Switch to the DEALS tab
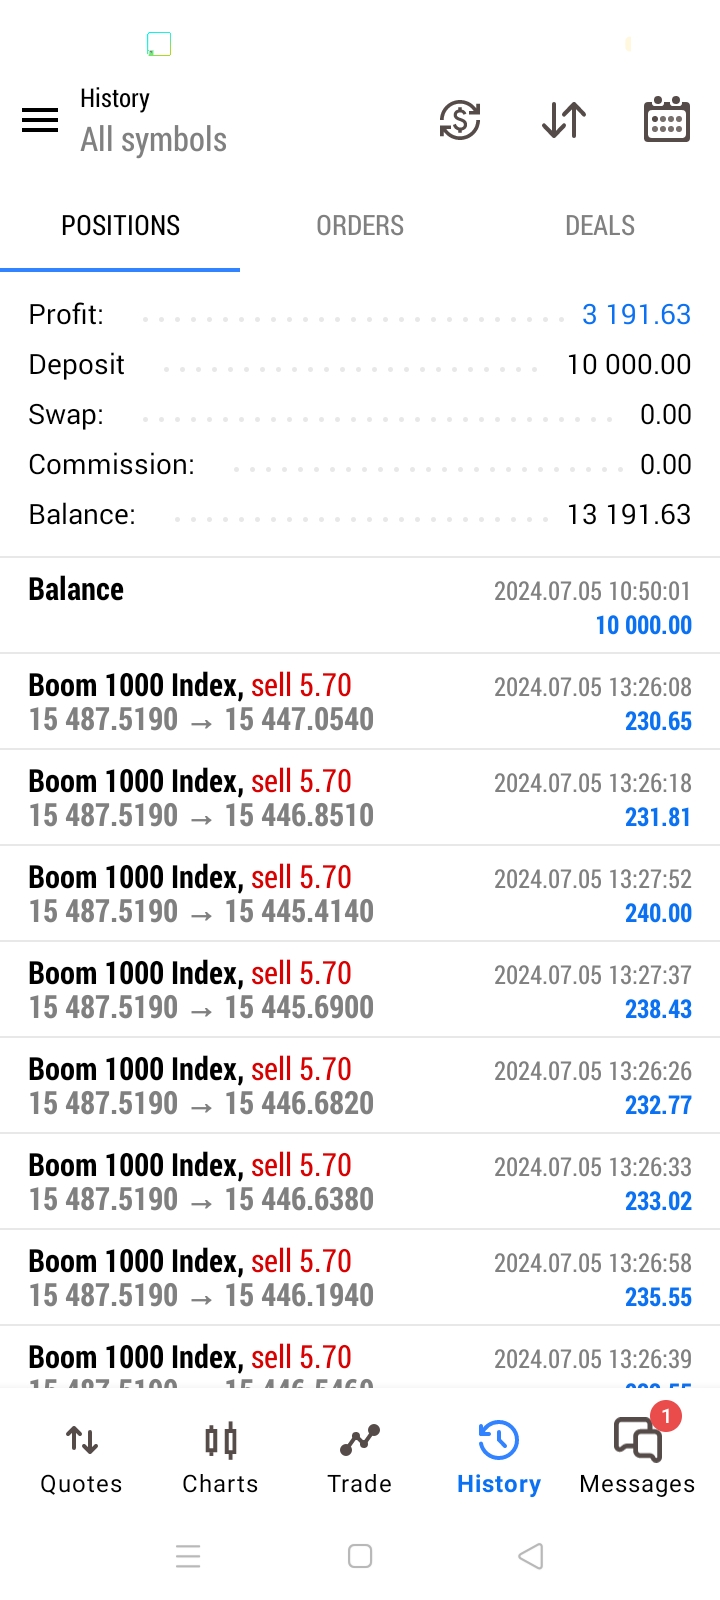Image resolution: width=720 pixels, height=1600 pixels. pos(600,226)
